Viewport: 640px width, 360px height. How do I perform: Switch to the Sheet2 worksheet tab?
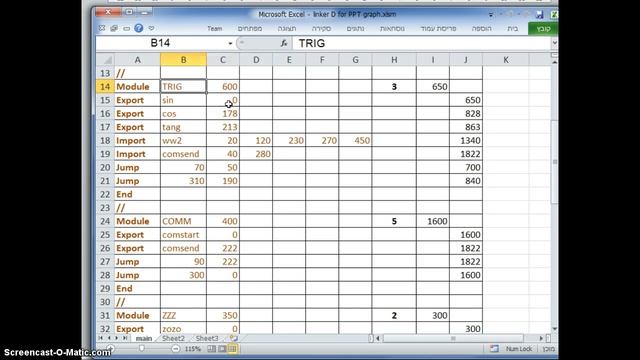(x=173, y=338)
